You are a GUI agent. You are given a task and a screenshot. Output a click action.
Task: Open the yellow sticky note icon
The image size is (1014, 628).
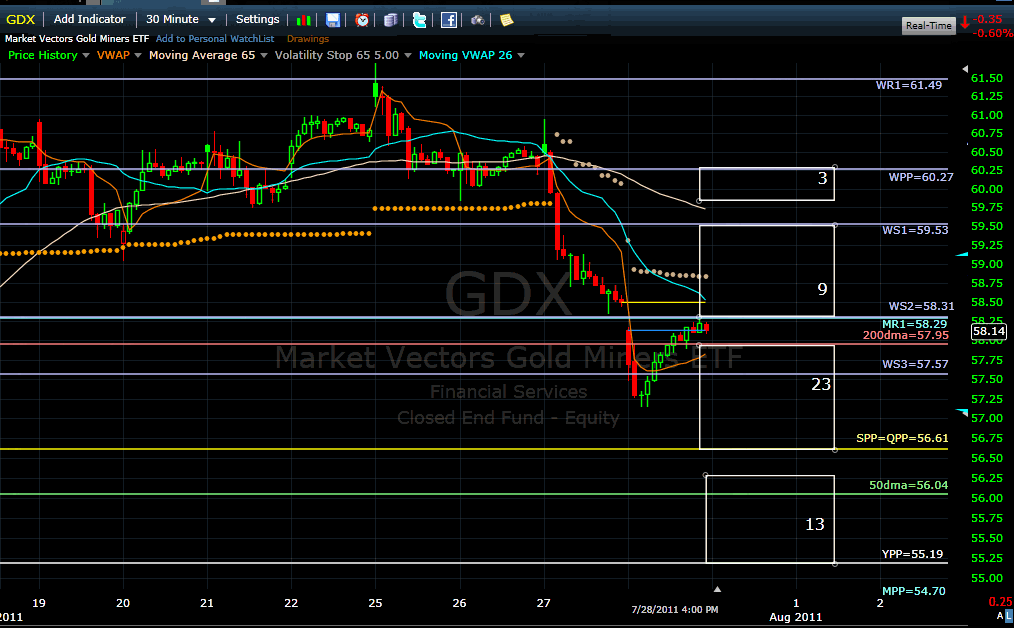coord(506,20)
